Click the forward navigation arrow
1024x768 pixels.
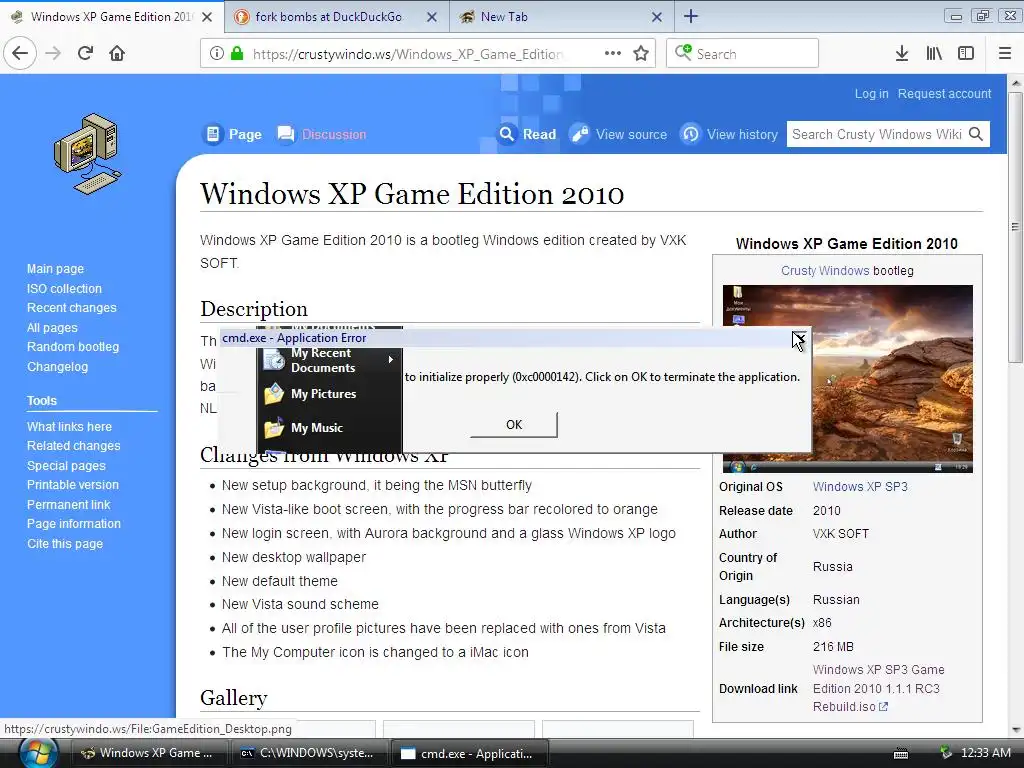(x=53, y=53)
